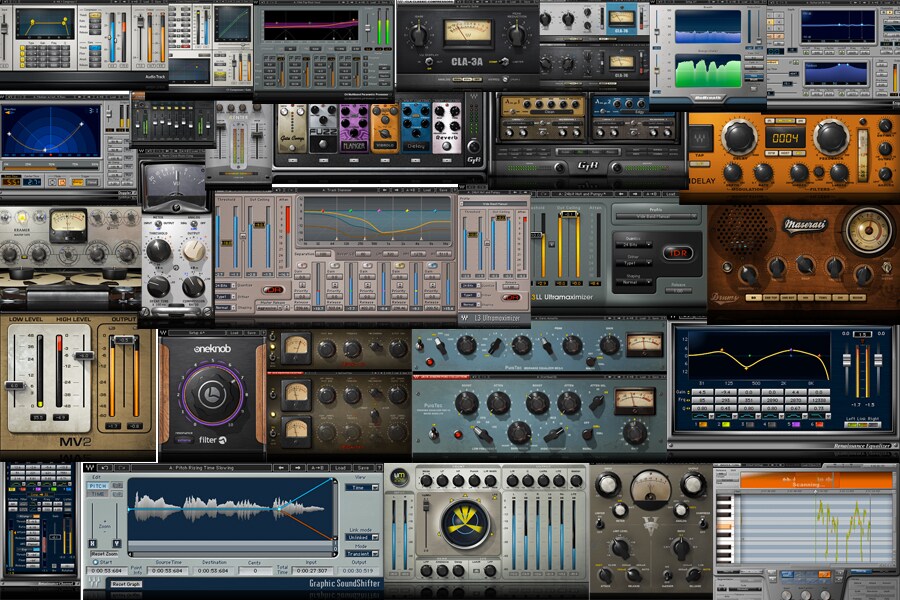This screenshot has height=600, width=900.
Task: Click the undo arrow in GraphicSoundShifter
Action: click(x=105, y=468)
